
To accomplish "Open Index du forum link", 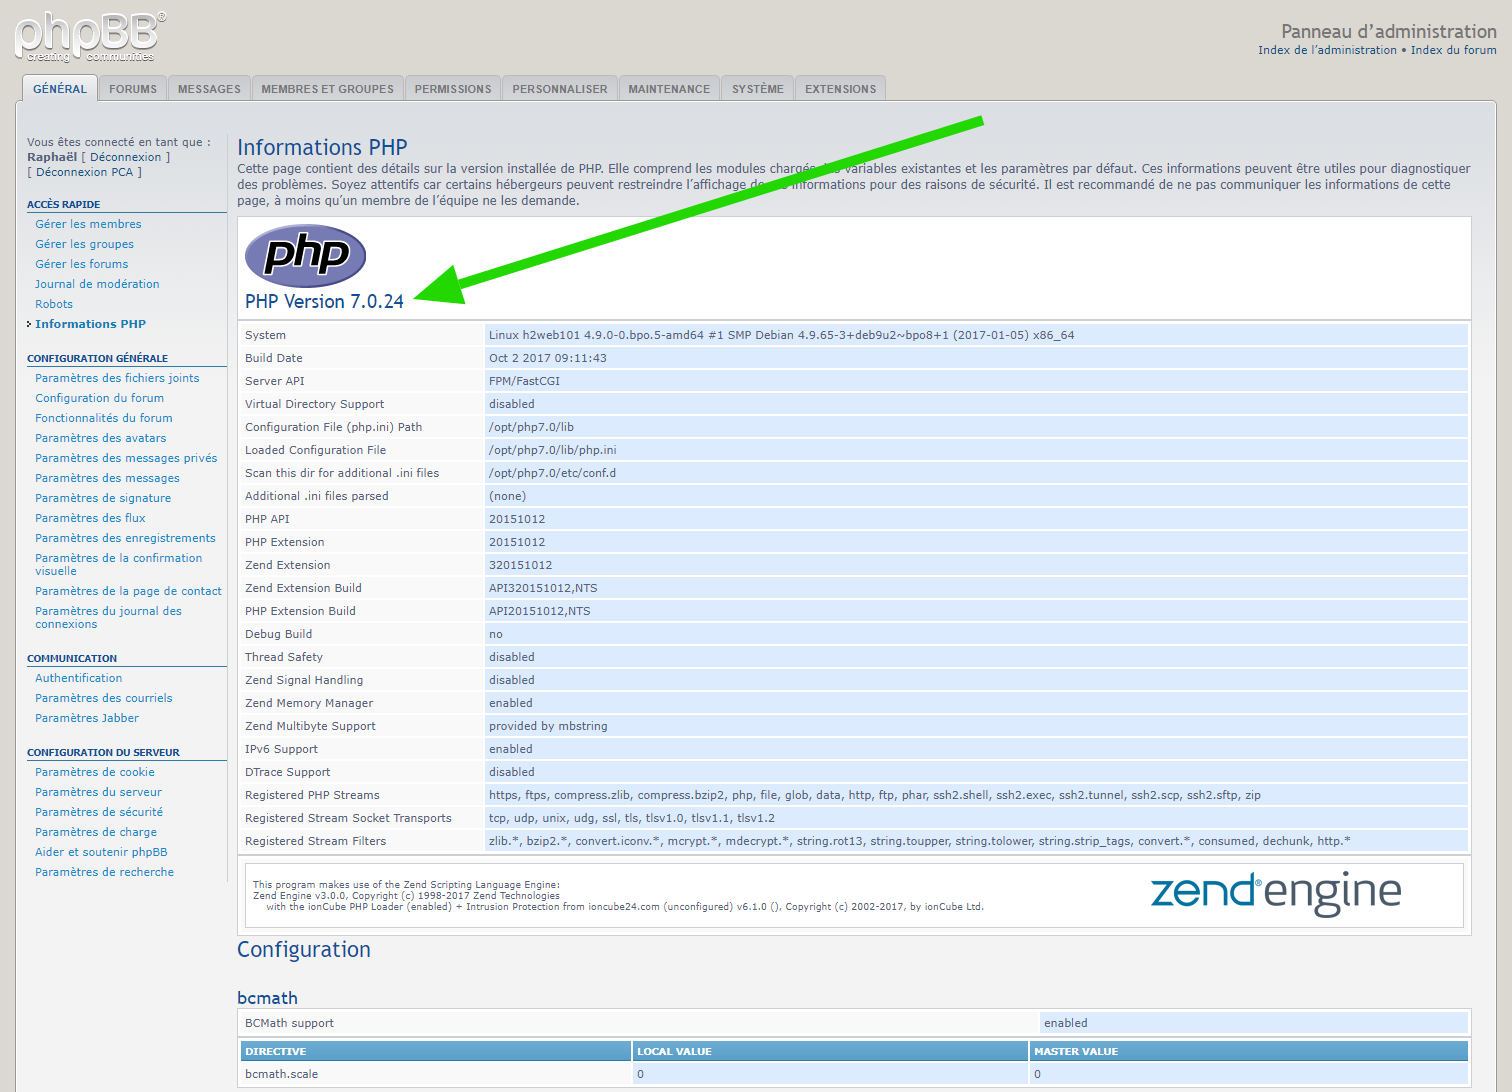I will click(x=1453, y=50).
